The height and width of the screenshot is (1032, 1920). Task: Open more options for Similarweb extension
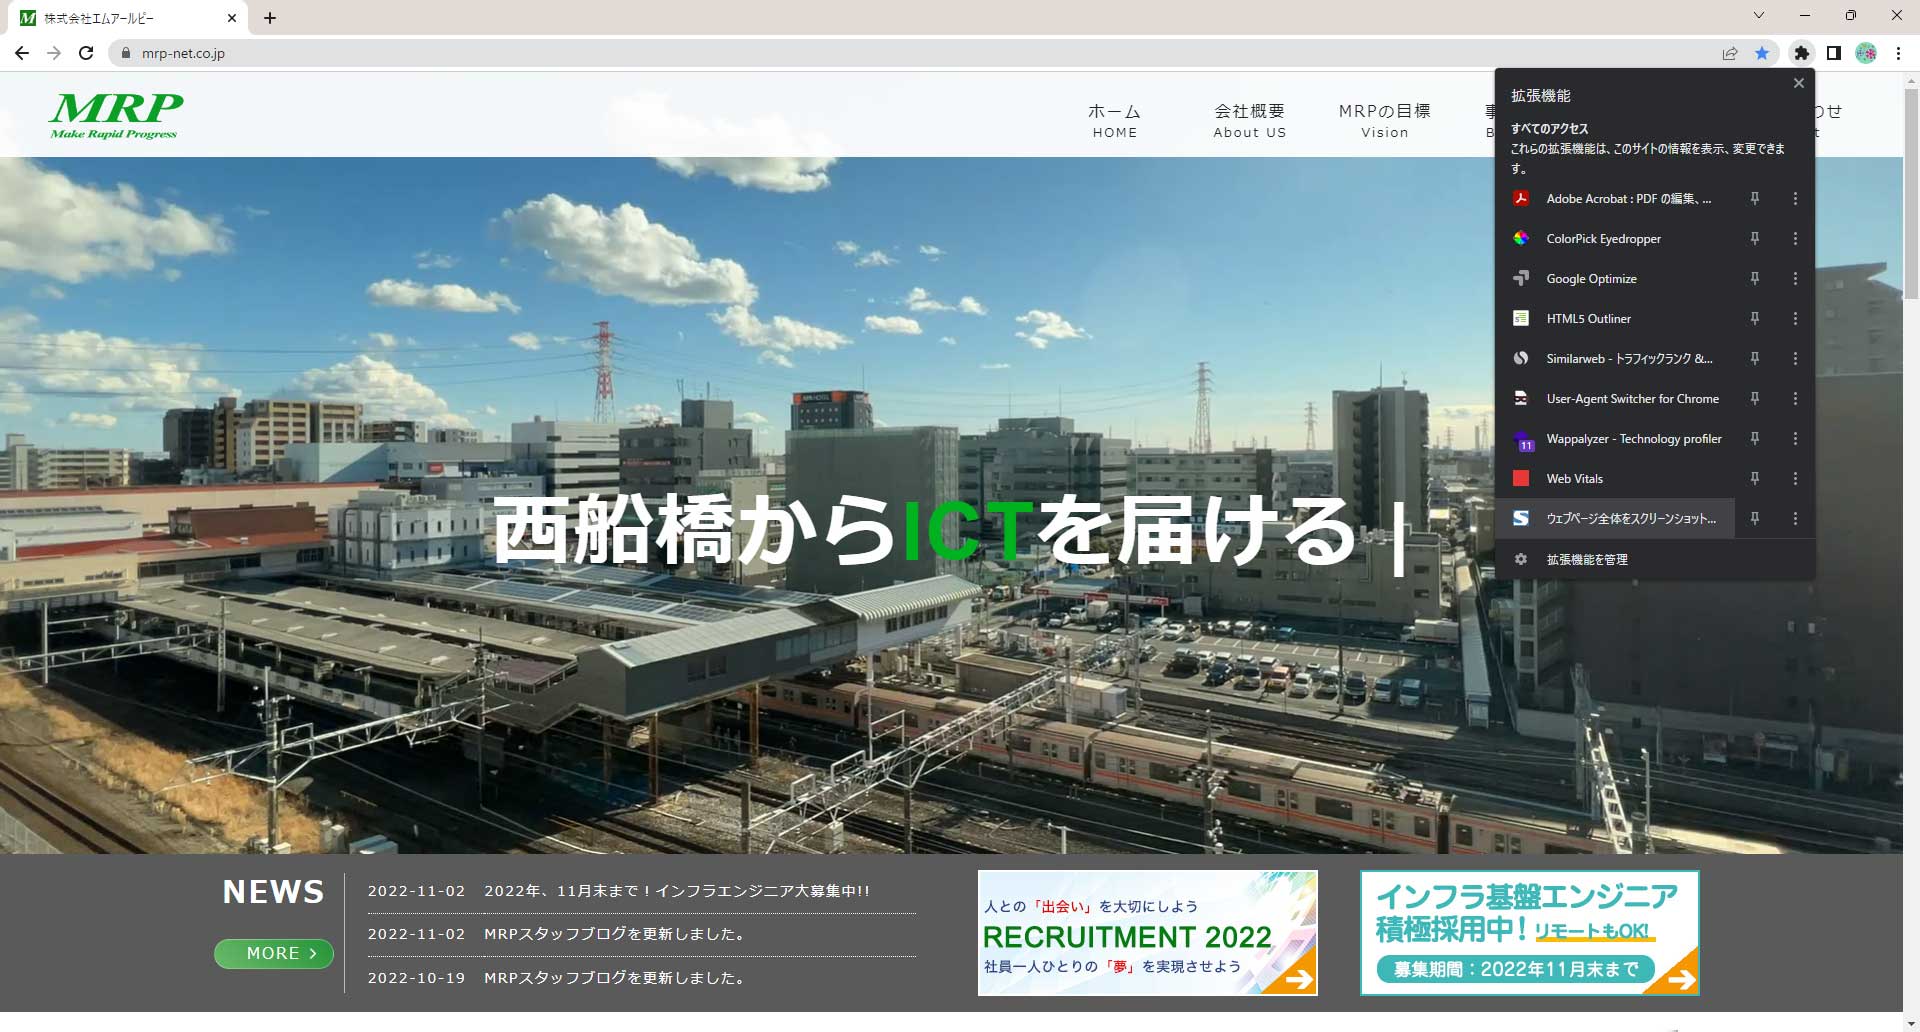[x=1795, y=358]
